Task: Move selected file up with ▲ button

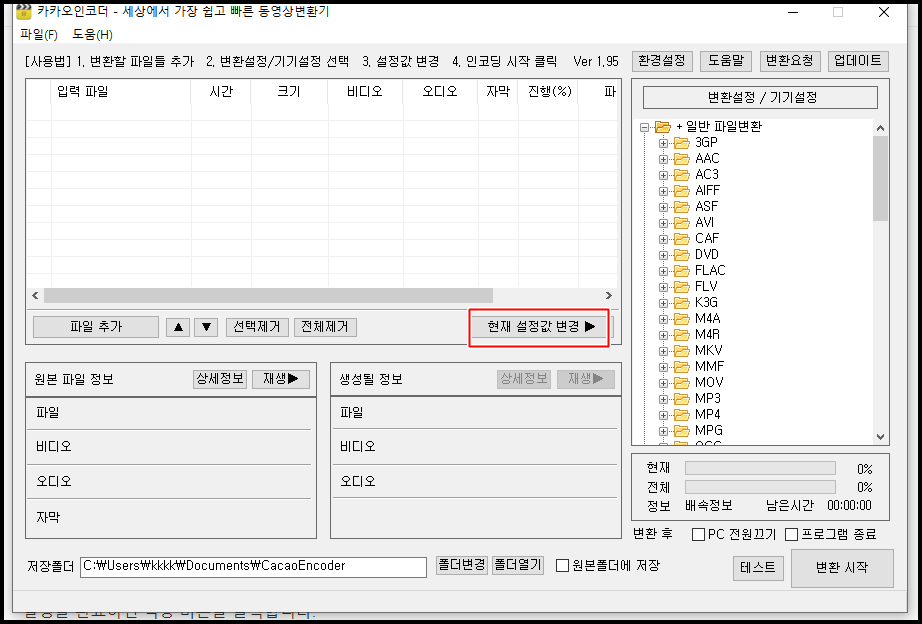Action: pyautogui.click(x=178, y=327)
